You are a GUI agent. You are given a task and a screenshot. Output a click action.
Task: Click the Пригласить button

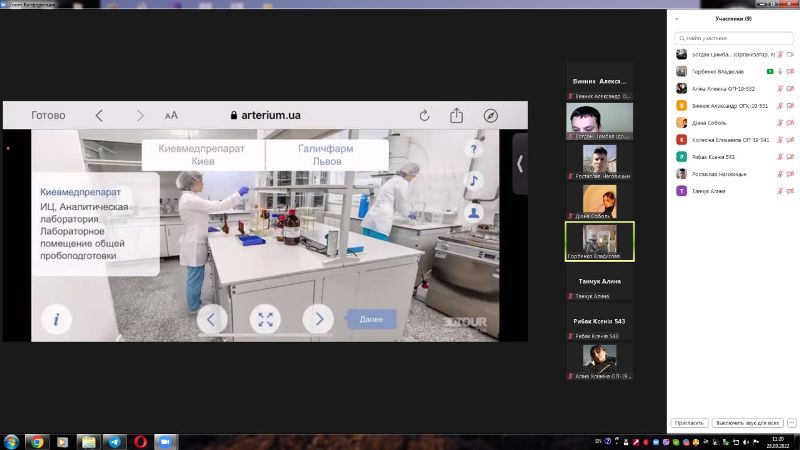[x=690, y=423]
